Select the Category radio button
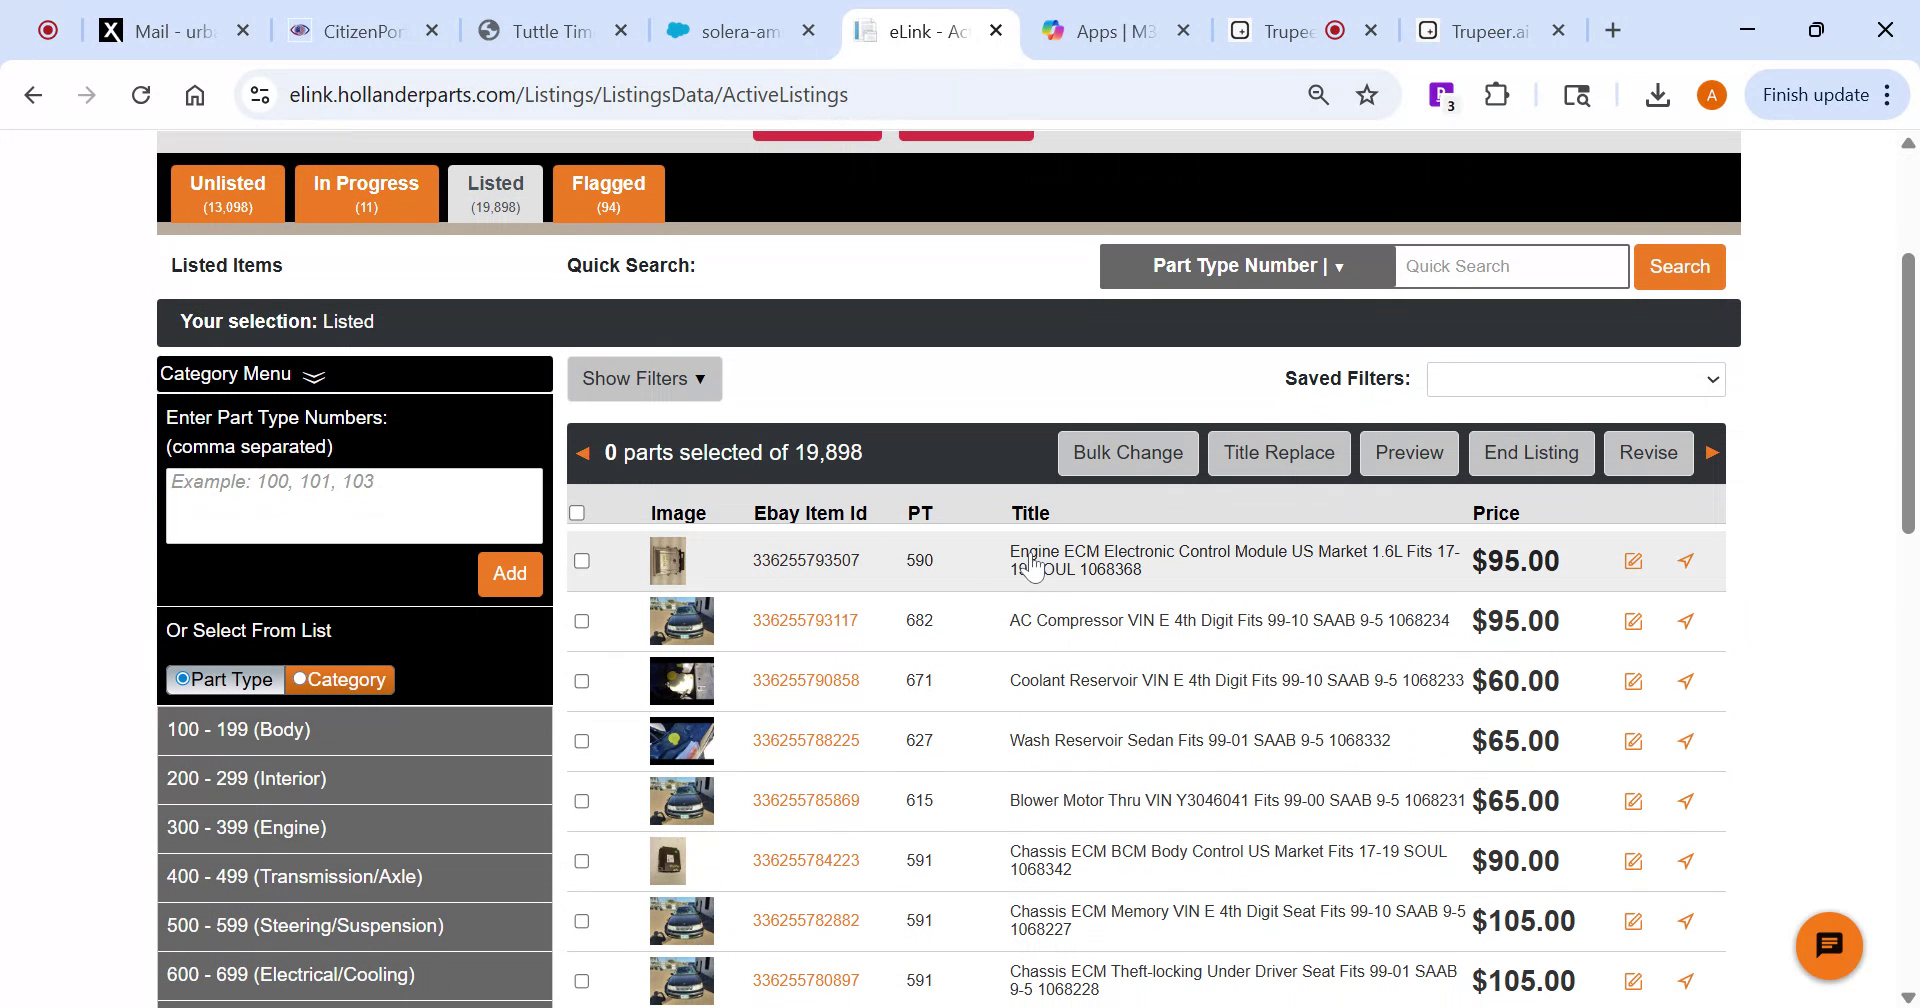The image size is (1920, 1008). pos(301,679)
